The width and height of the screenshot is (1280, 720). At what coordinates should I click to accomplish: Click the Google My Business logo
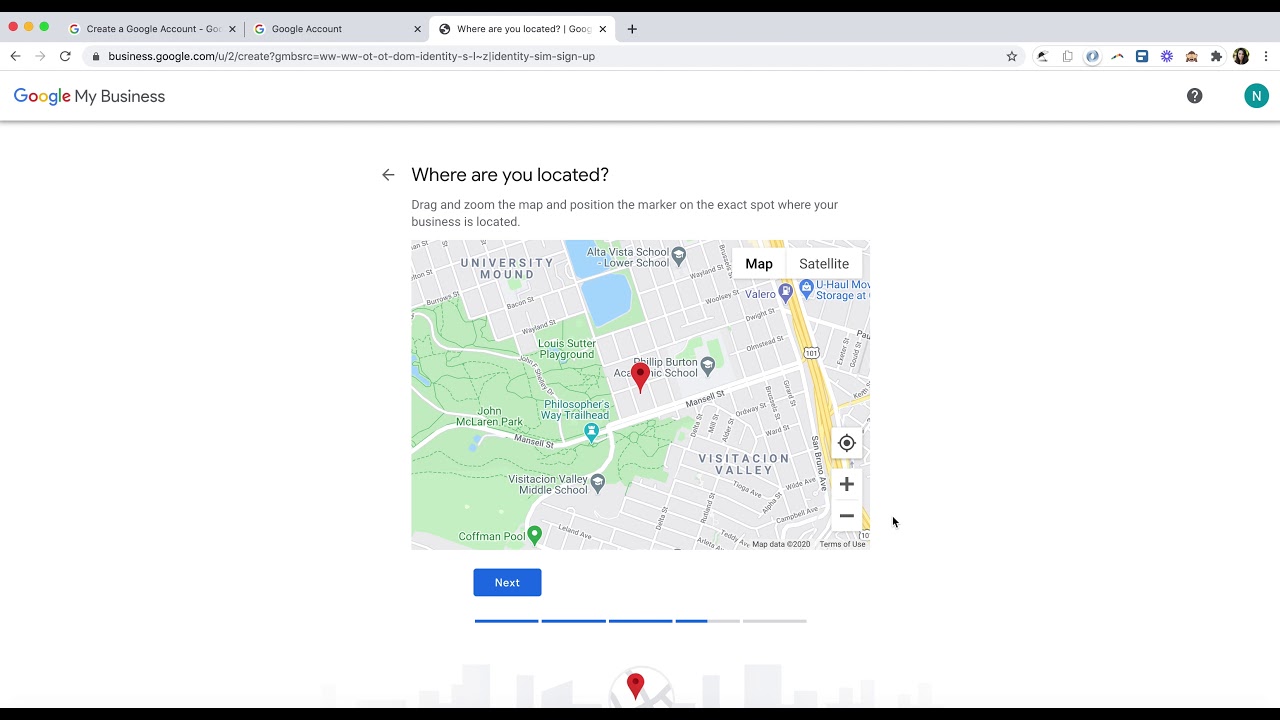pos(89,96)
